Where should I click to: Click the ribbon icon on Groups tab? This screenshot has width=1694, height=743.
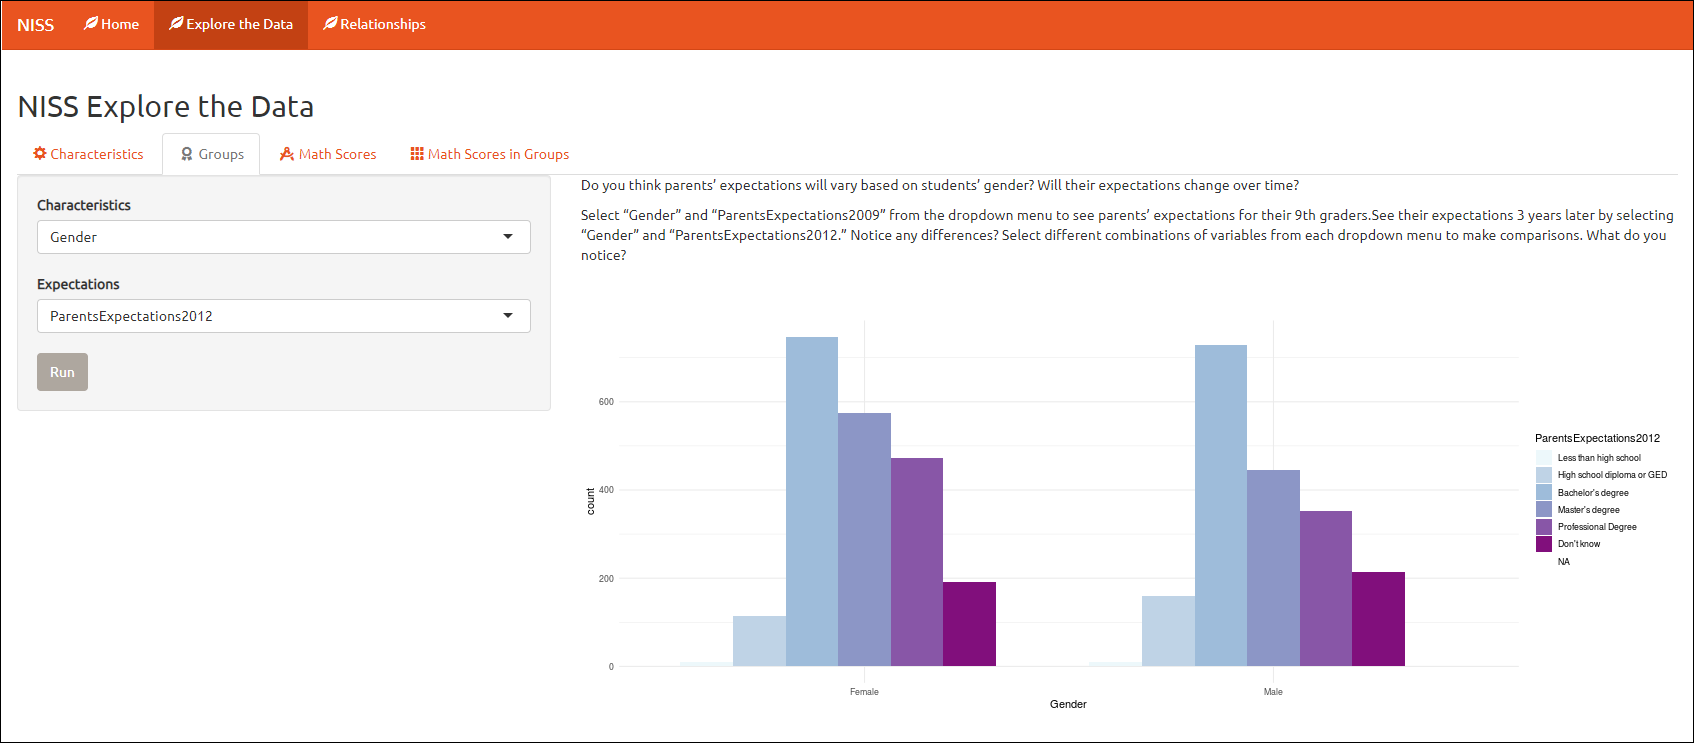[x=187, y=154]
